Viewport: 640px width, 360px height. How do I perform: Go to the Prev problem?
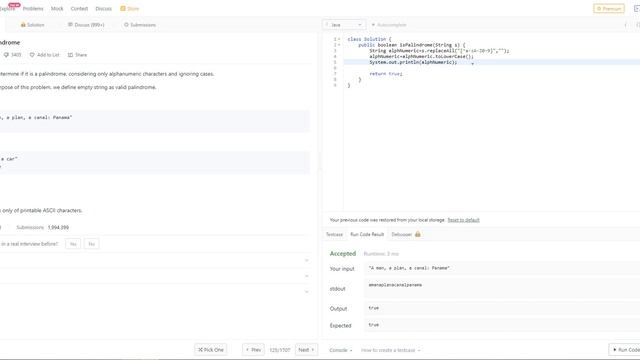[x=253, y=350]
